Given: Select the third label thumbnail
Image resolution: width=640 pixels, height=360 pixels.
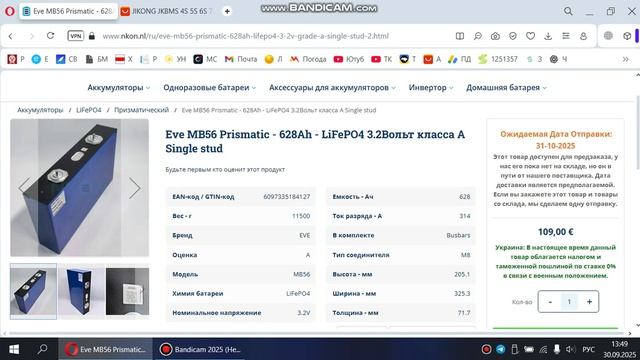Looking at the screenshot, I should tap(128, 291).
